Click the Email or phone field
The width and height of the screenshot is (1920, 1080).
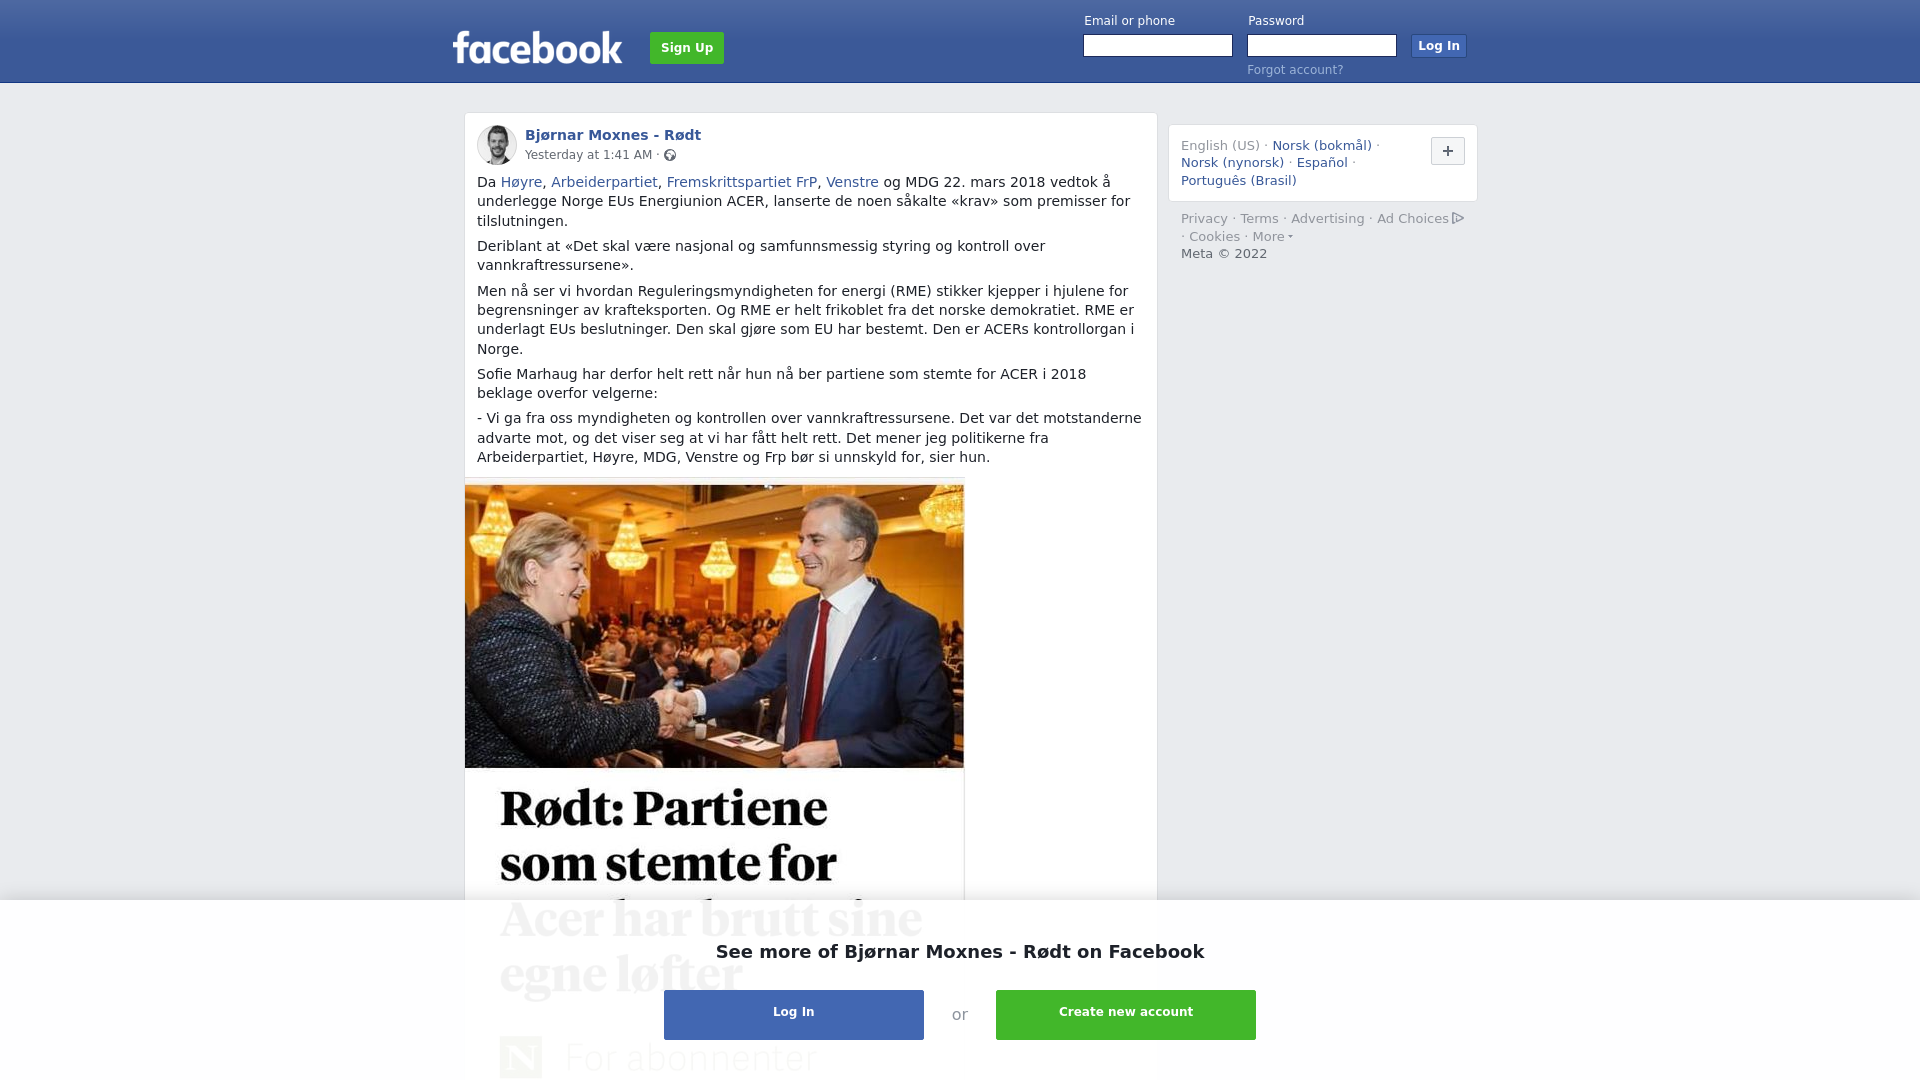[1158, 46]
